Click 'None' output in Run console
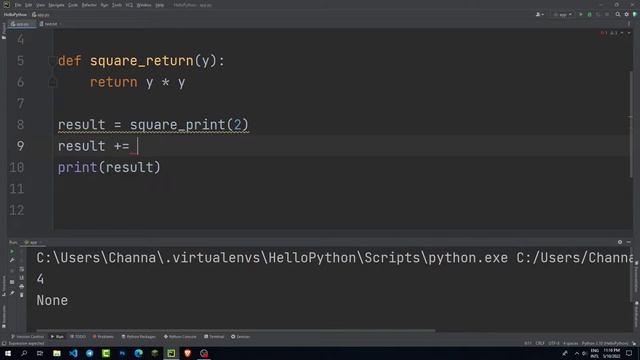640x360 pixels. (52, 300)
